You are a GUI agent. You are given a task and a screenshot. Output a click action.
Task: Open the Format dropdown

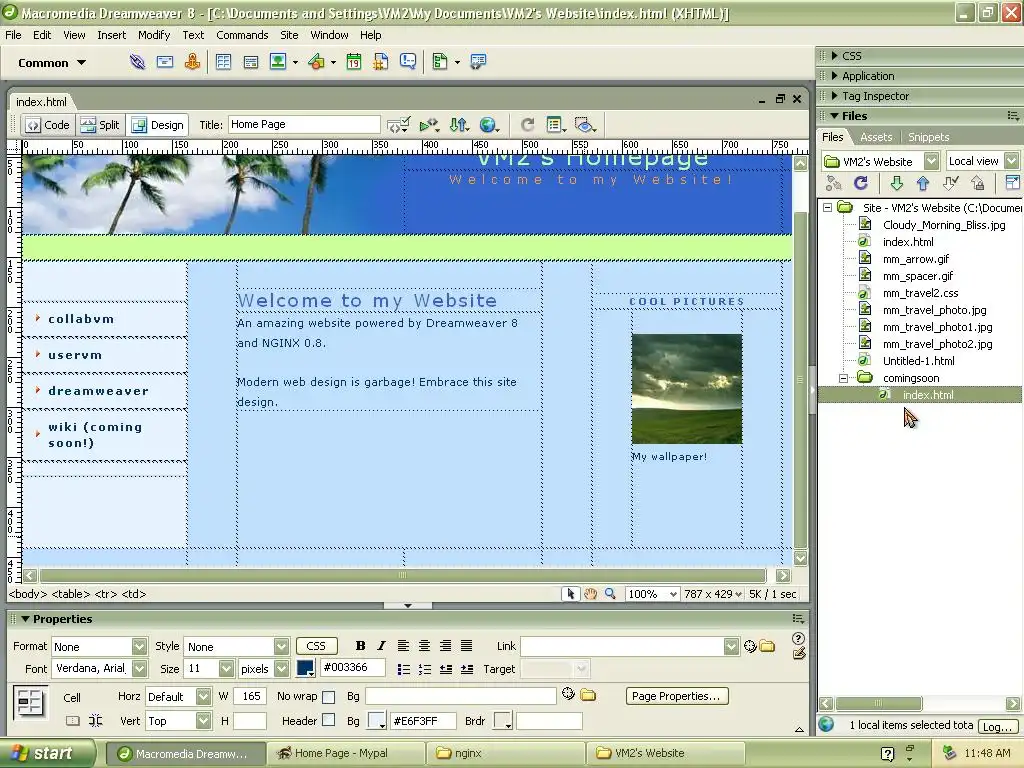click(x=139, y=647)
